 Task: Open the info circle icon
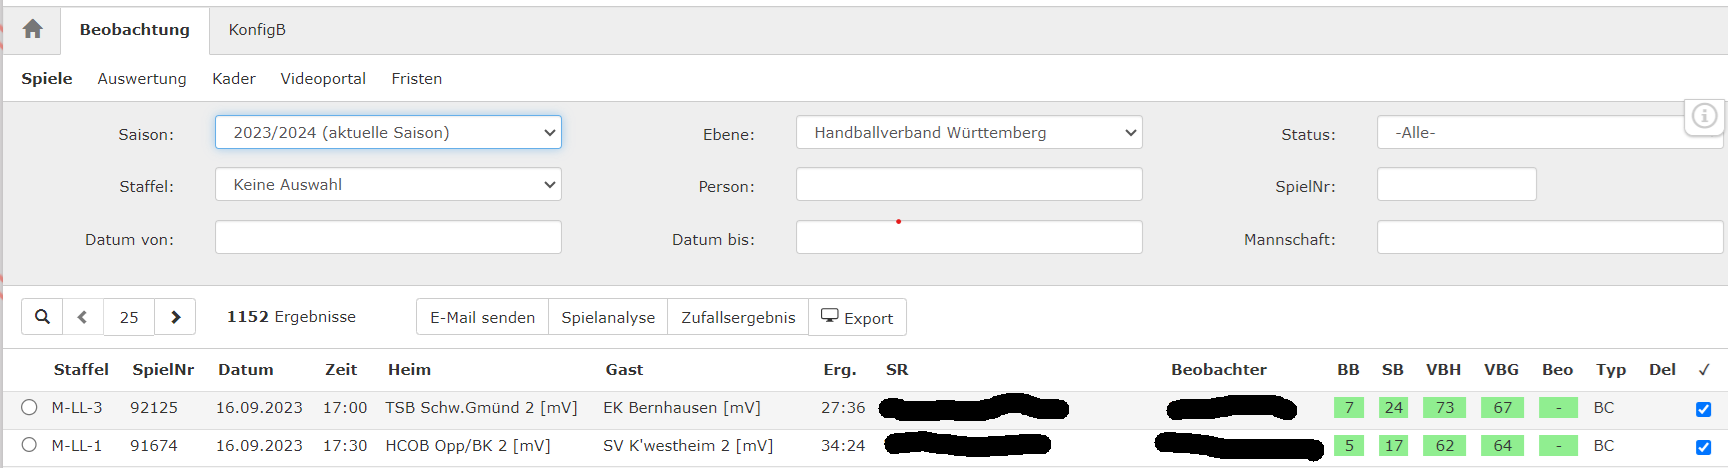coord(1704,116)
